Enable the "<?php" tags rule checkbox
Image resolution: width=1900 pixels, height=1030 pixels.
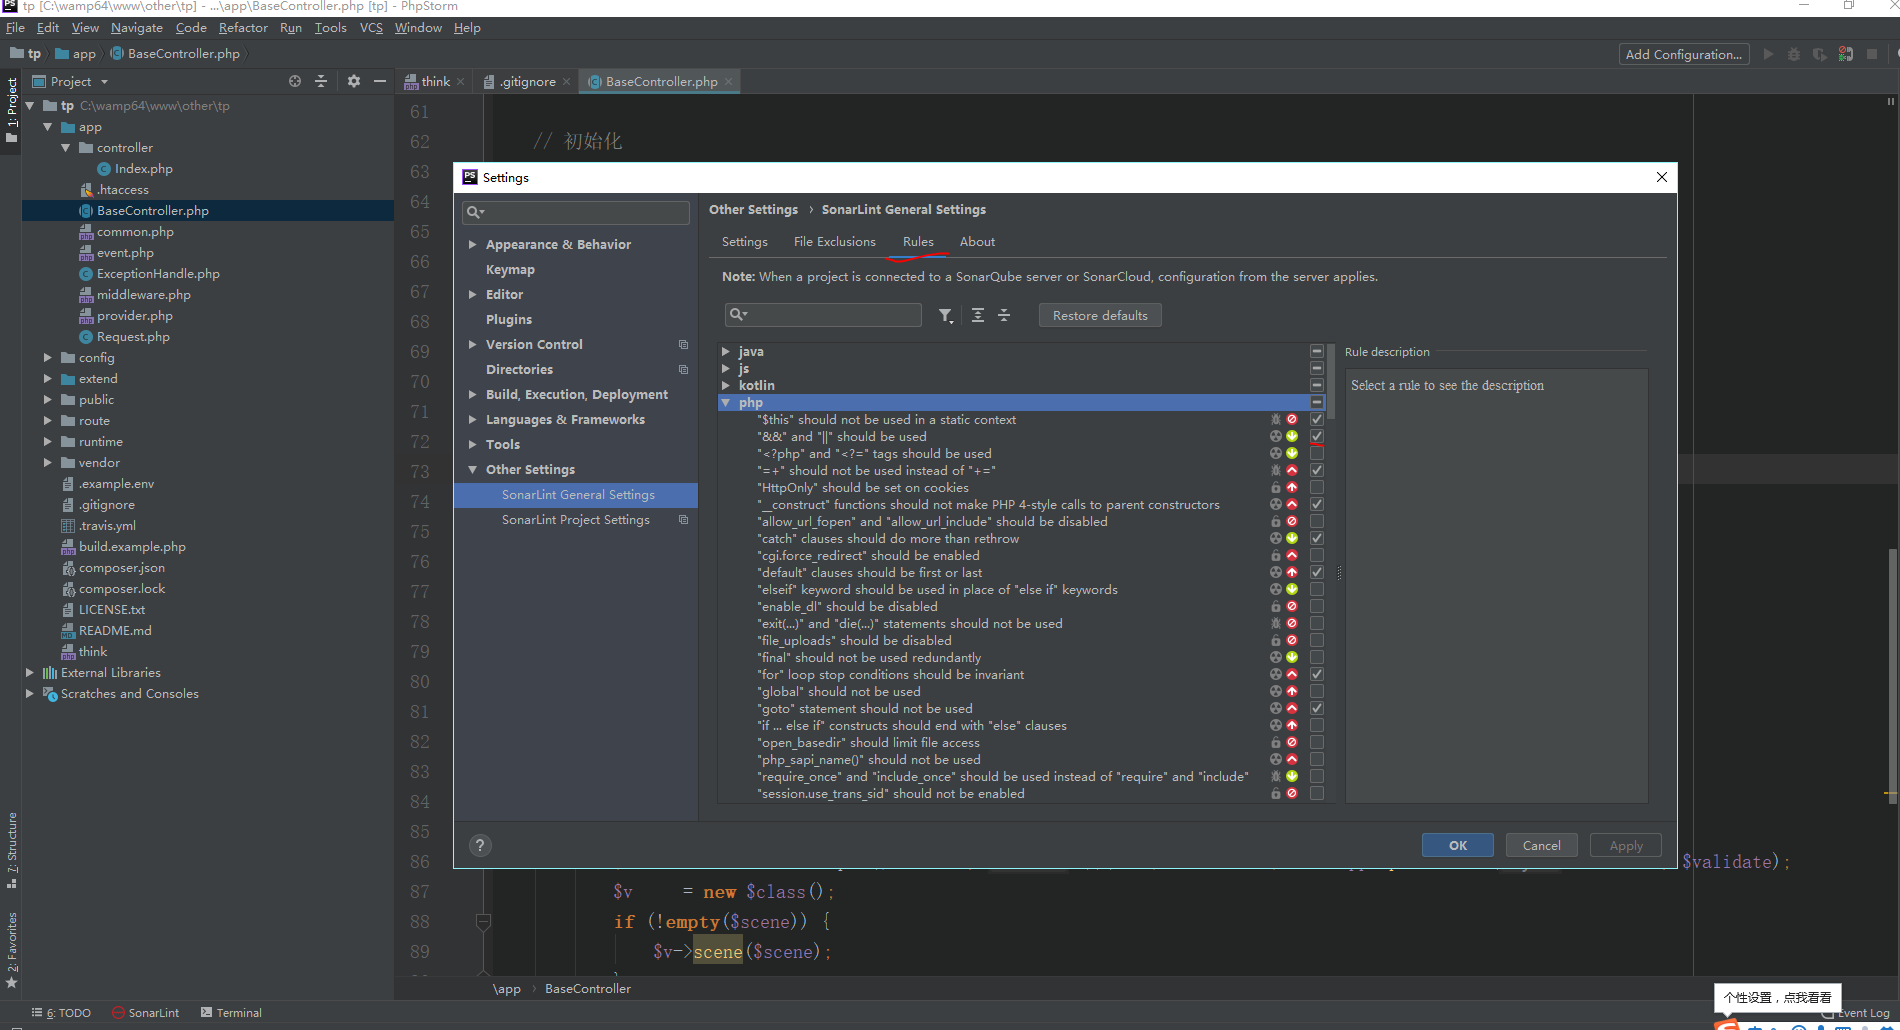click(1317, 454)
